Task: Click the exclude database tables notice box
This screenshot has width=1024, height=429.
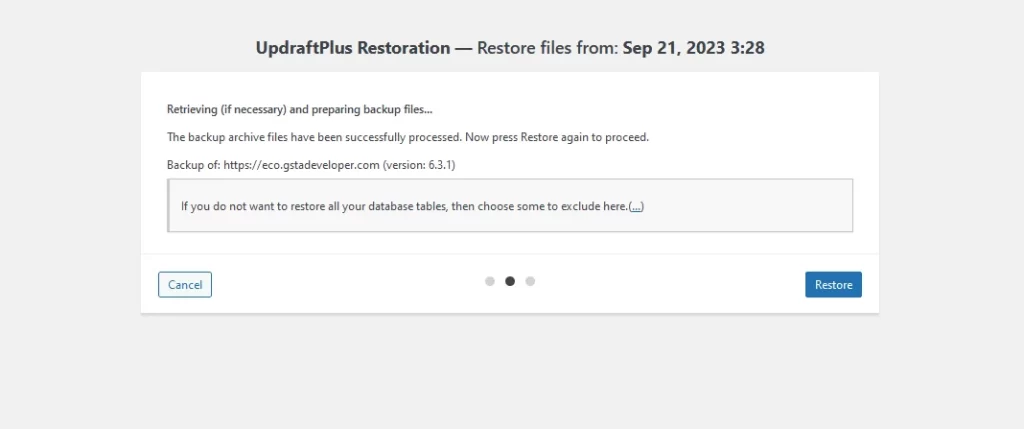Action: 510,205
